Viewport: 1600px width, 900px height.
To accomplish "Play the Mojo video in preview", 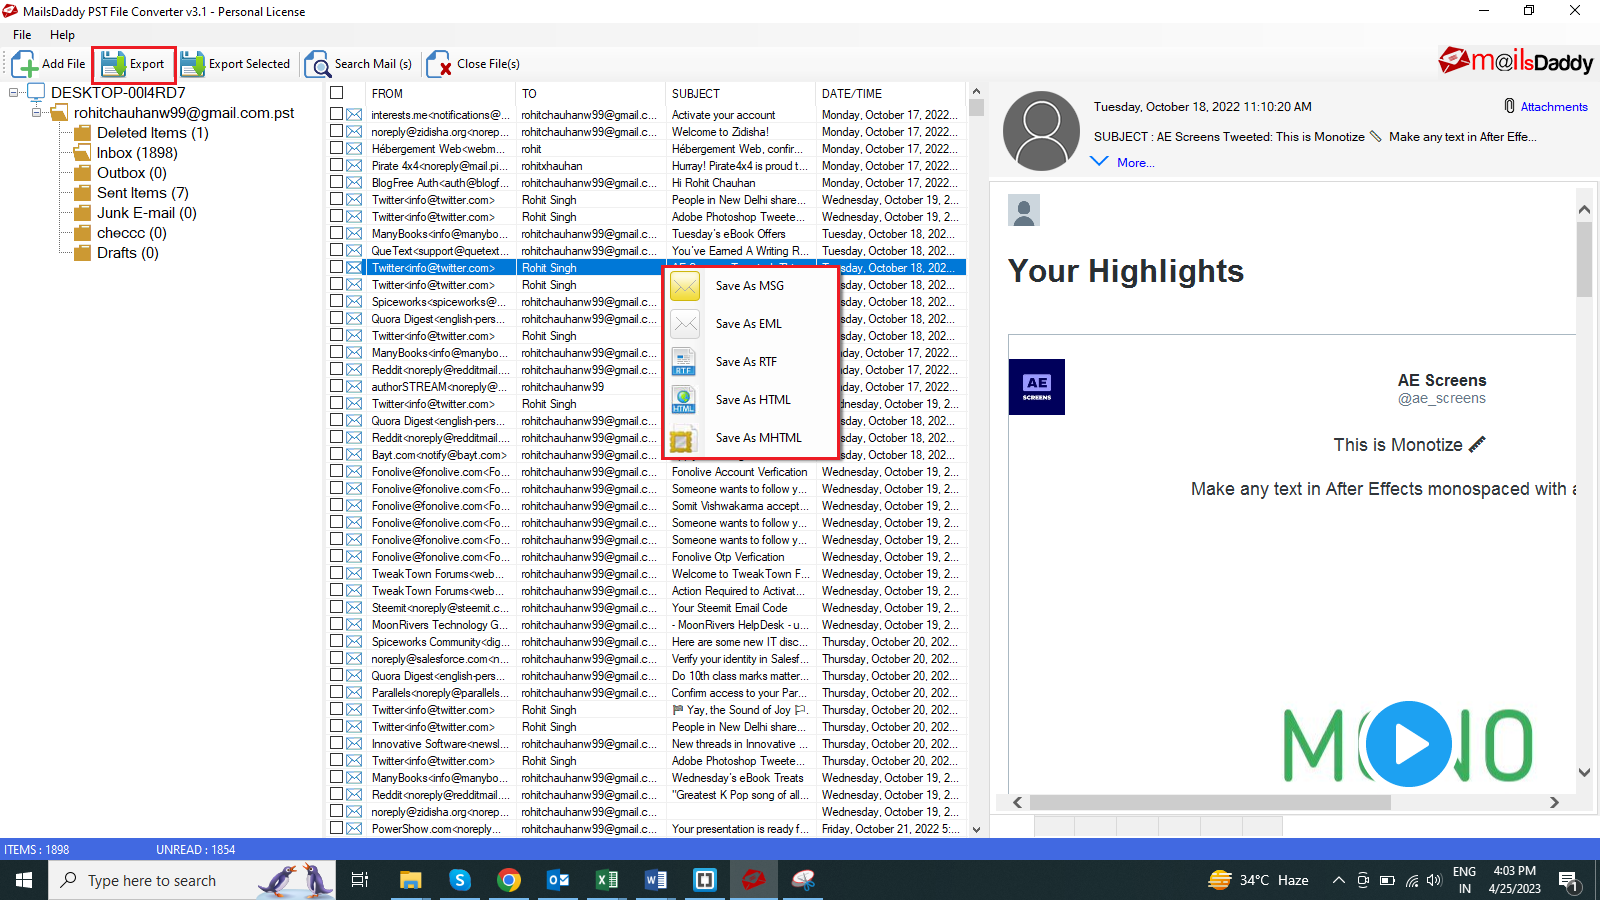I will [1408, 744].
